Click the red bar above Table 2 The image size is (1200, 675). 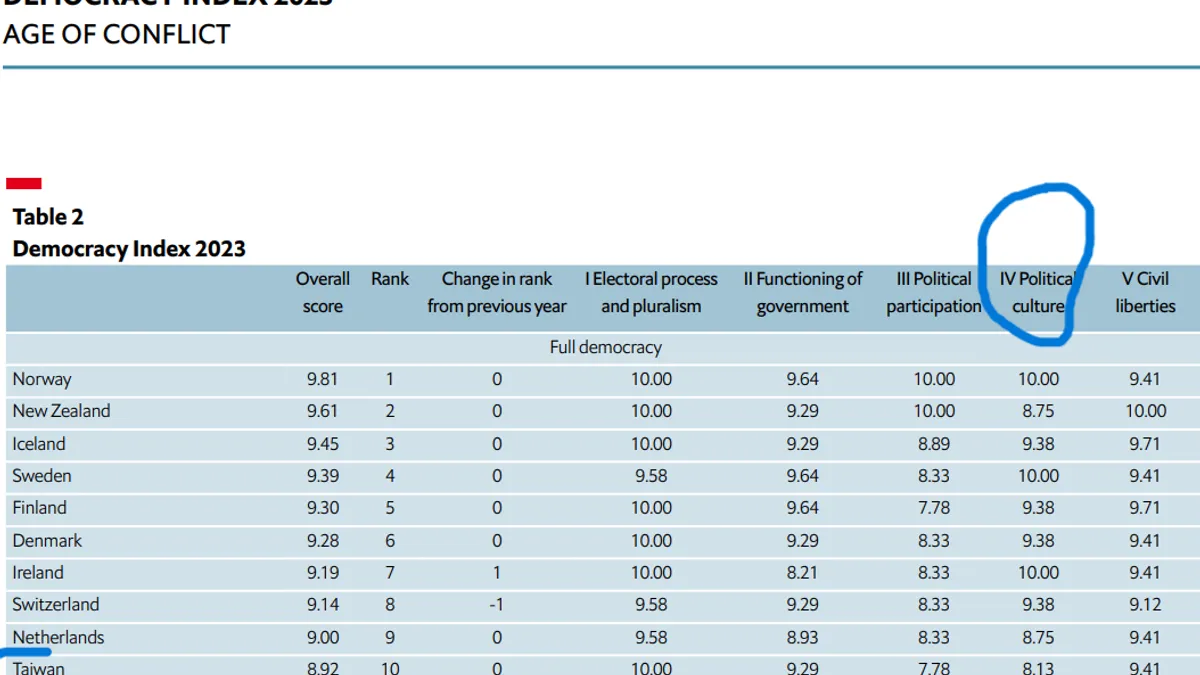click(24, 183)
